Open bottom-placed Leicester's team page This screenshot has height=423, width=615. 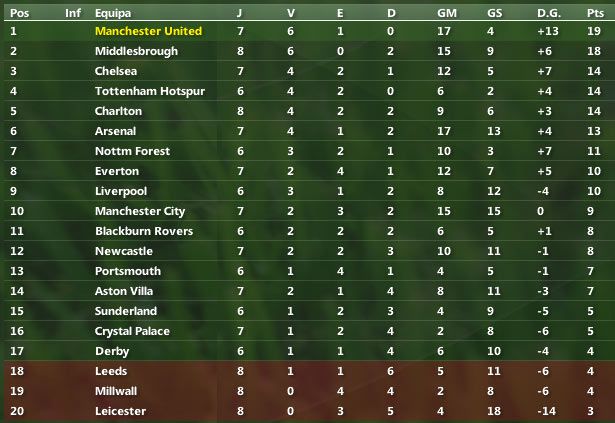point(120,411)
